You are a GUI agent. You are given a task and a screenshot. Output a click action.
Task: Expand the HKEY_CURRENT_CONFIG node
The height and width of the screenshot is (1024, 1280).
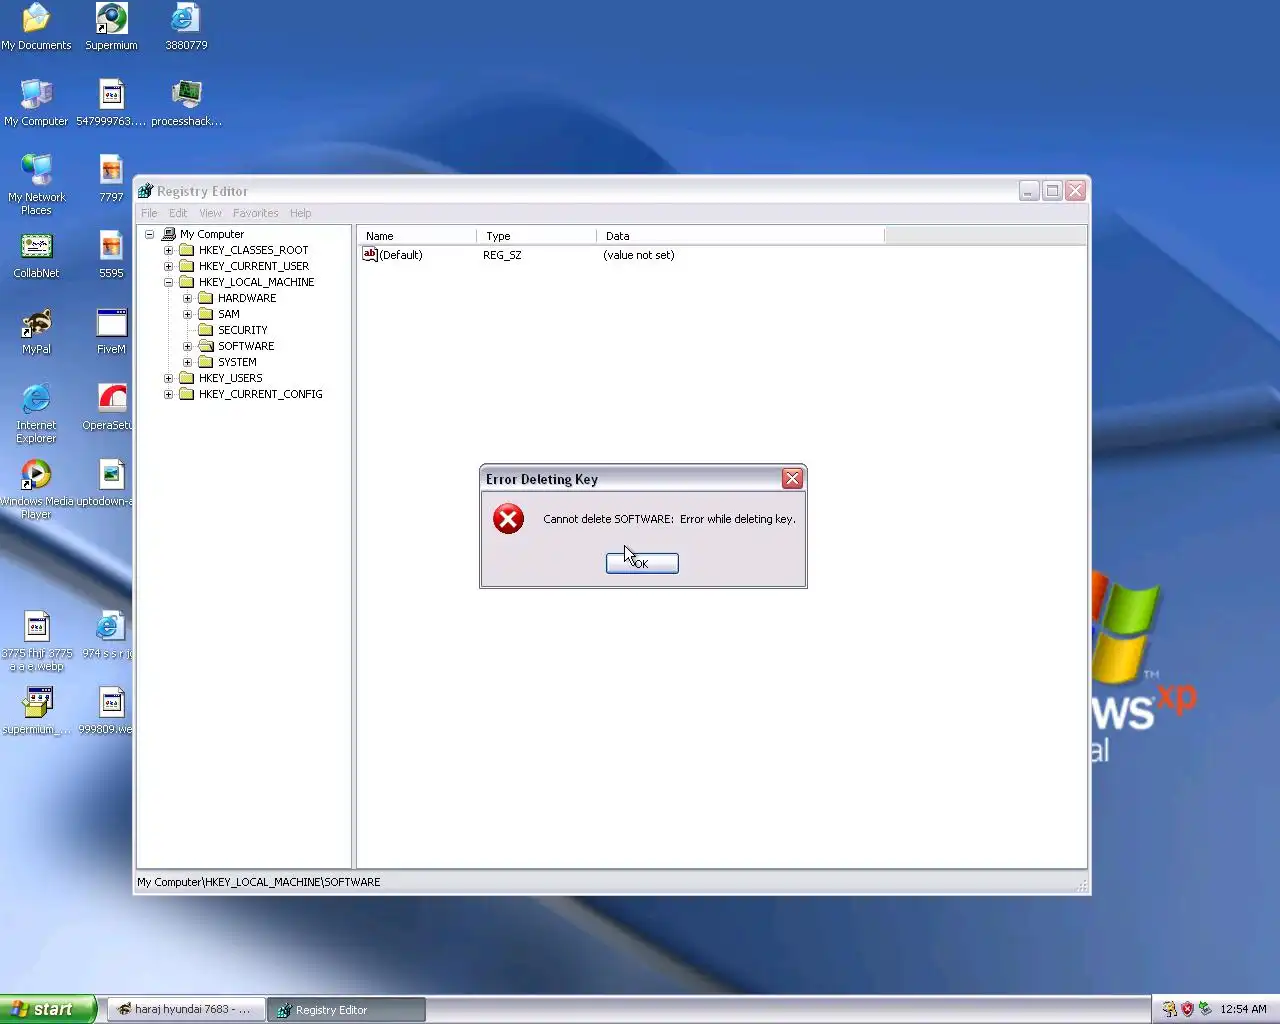[168, 394]
